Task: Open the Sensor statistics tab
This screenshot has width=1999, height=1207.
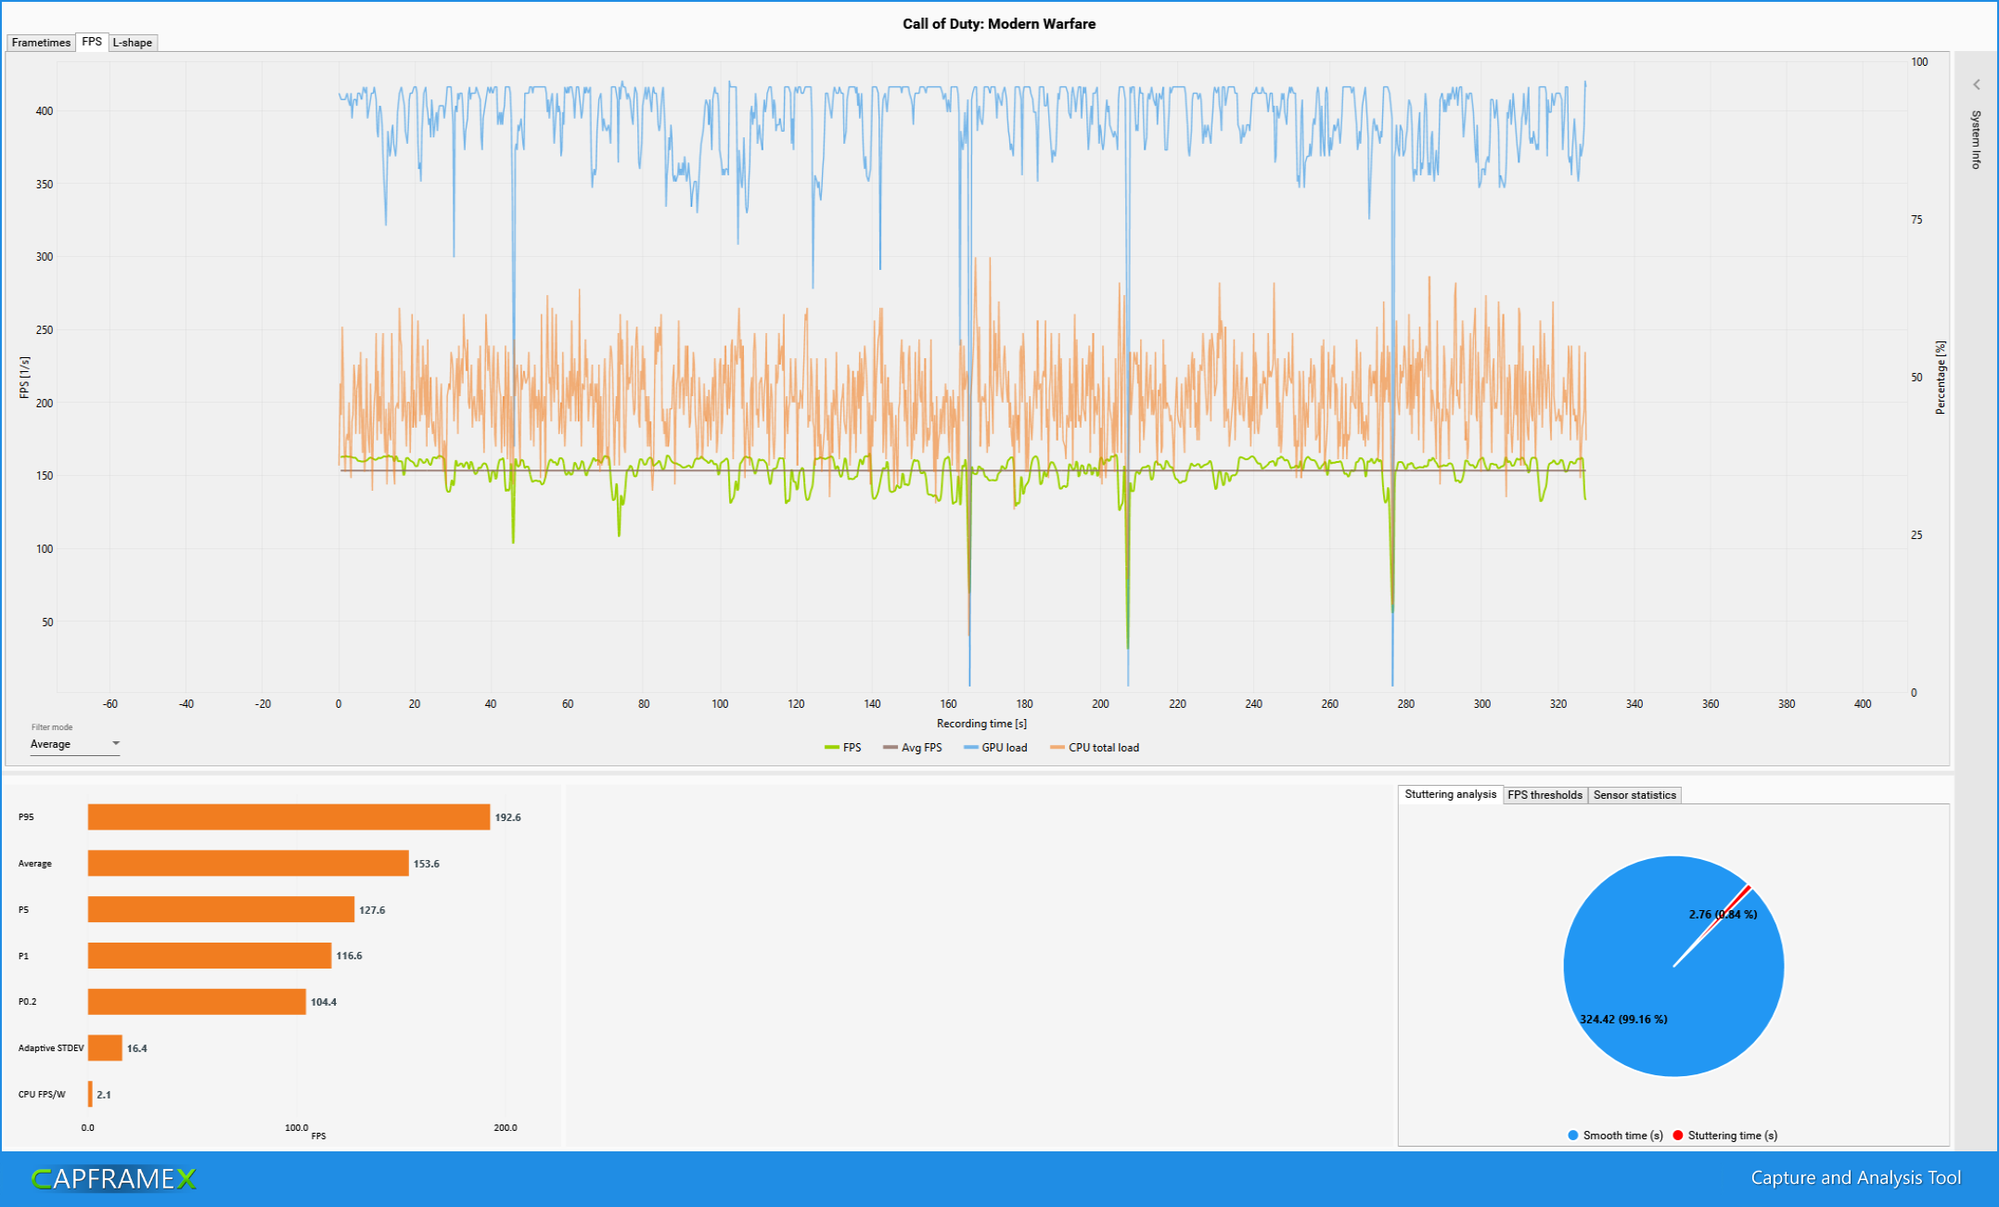Action: [1634, 795]
